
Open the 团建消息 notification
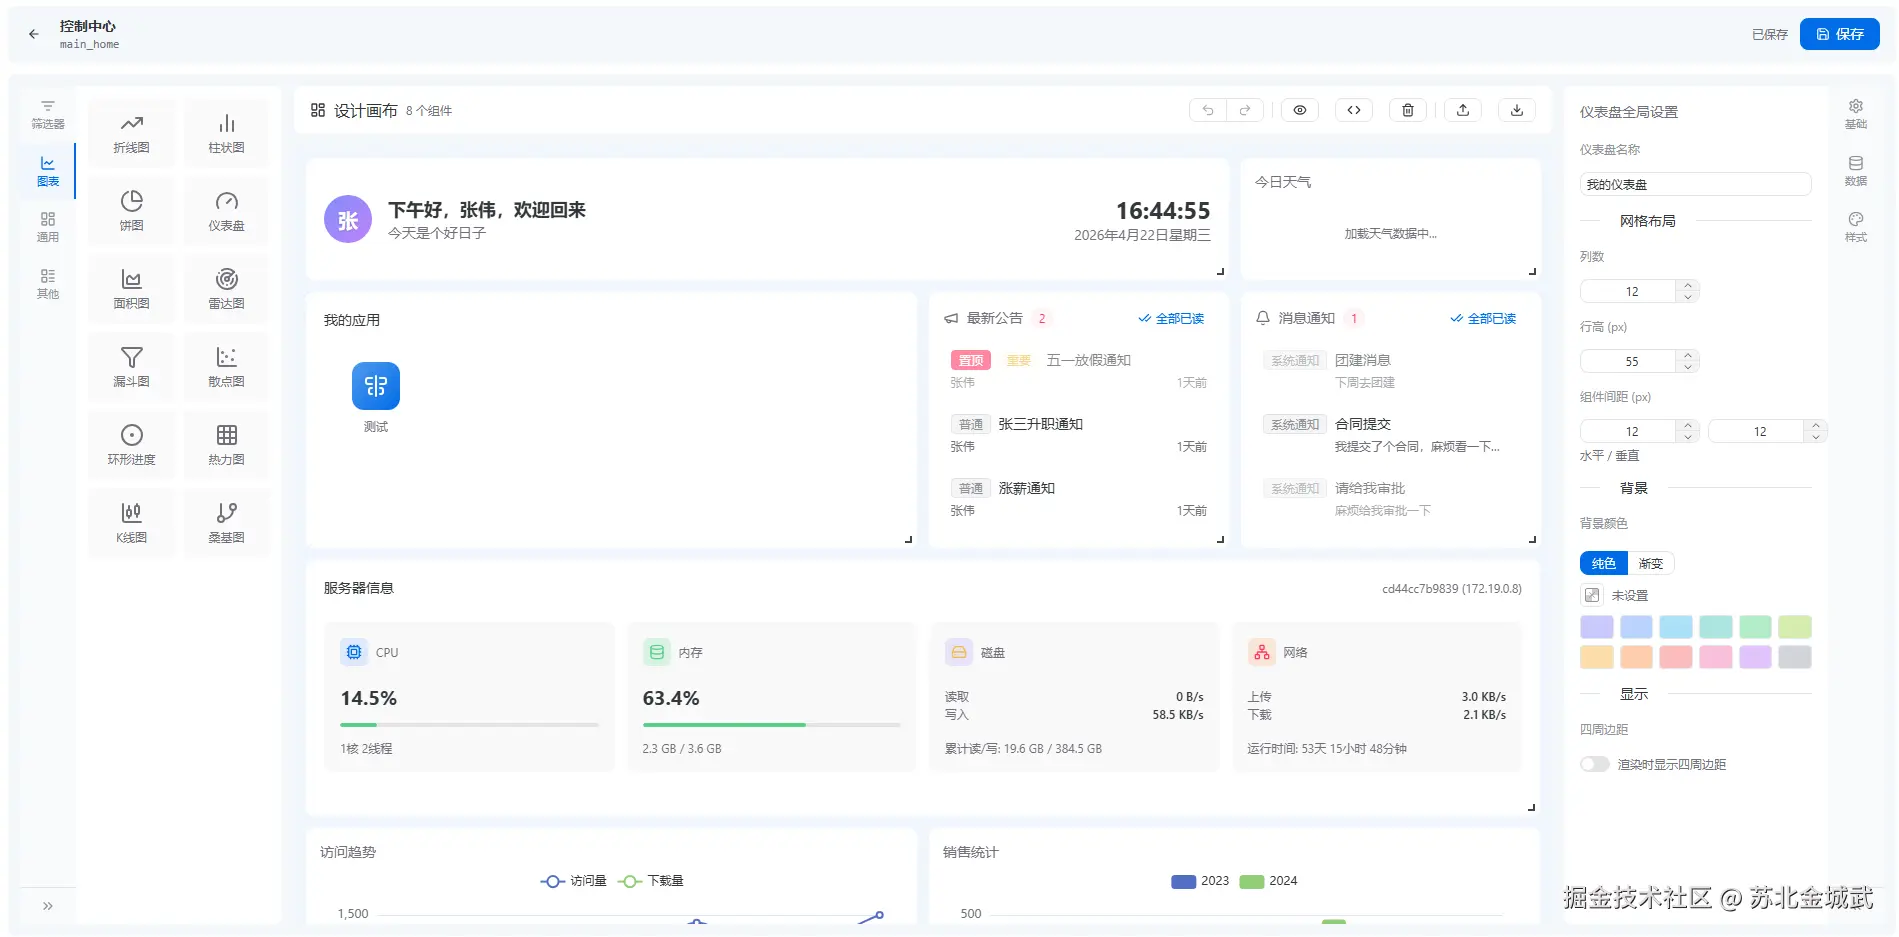tap(1363, 360)
